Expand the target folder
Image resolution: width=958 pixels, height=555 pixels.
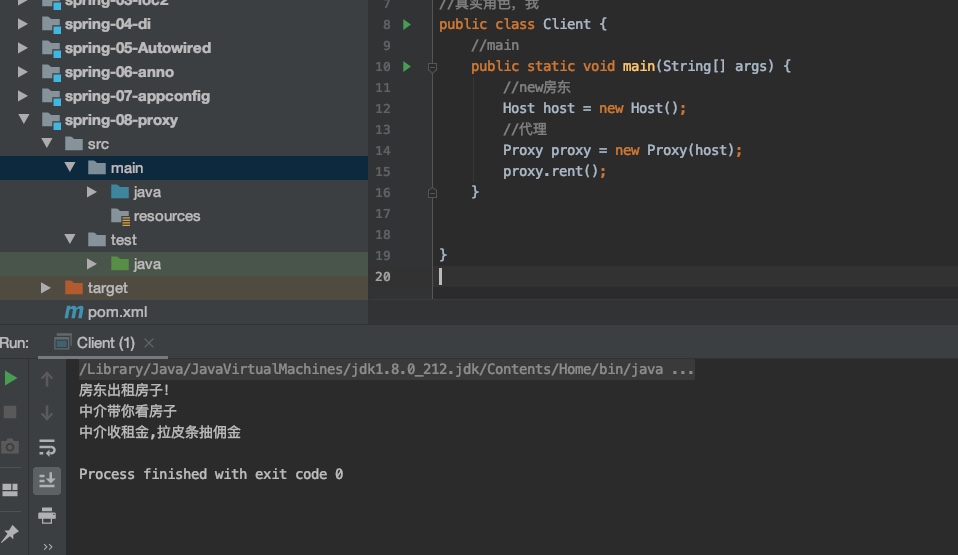[x=46, y=288]
